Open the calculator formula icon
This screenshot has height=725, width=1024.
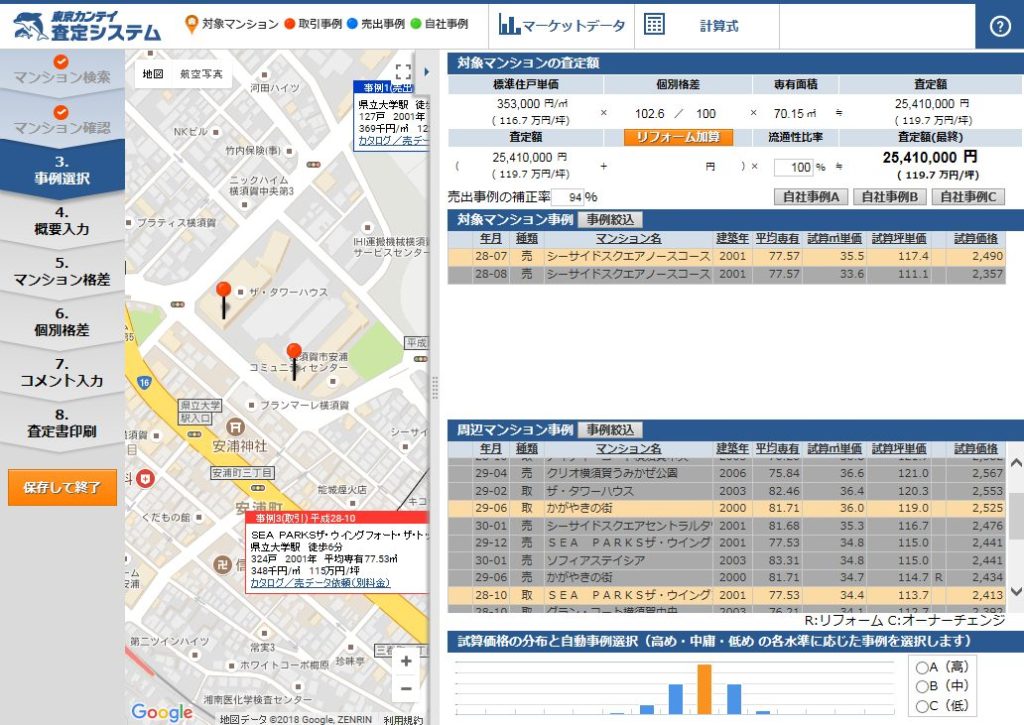[655, 26]
